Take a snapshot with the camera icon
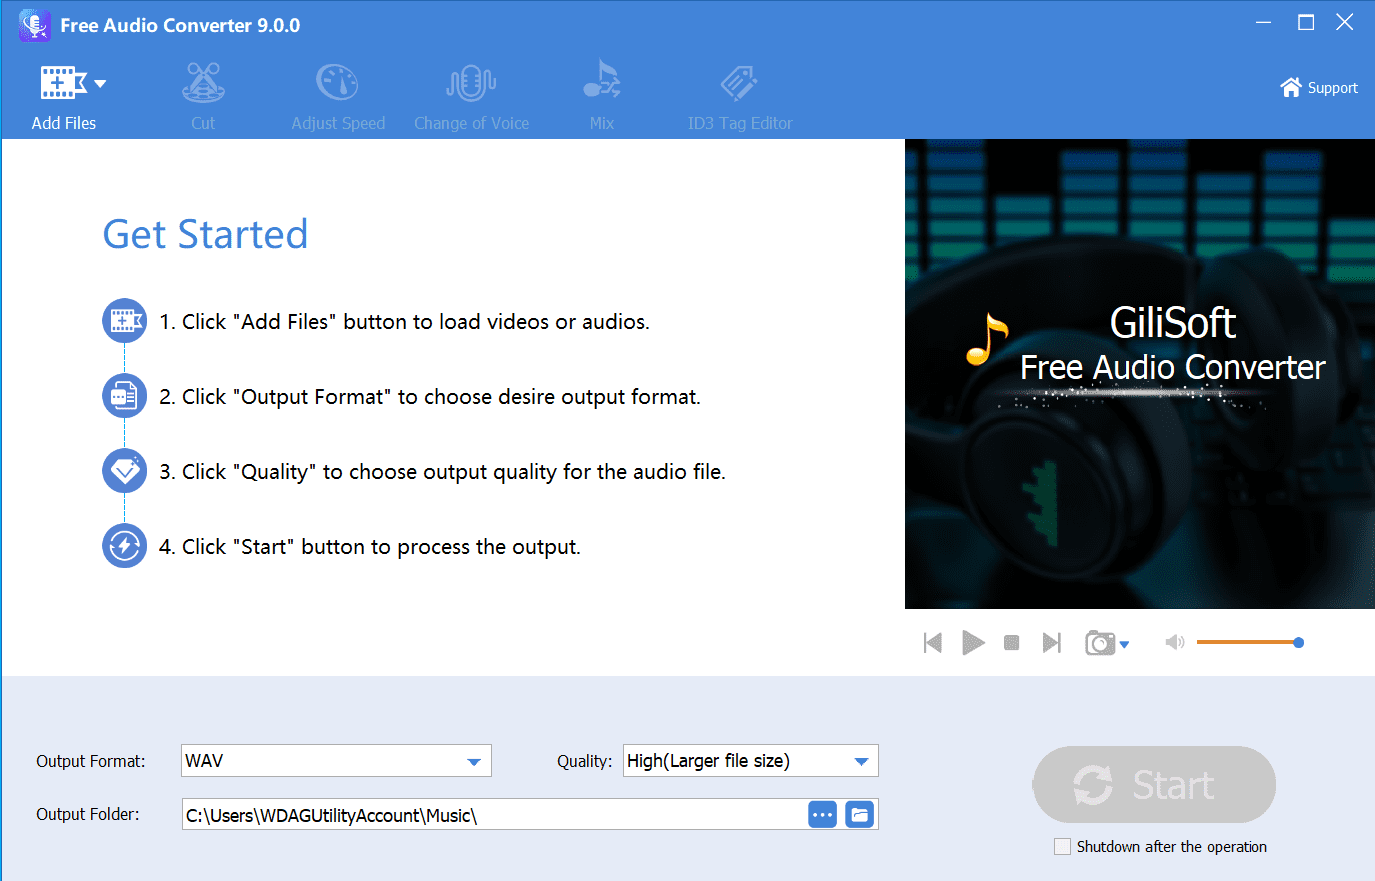The width and height of the screenshot is (1375, 881). tap(1100, 642)
